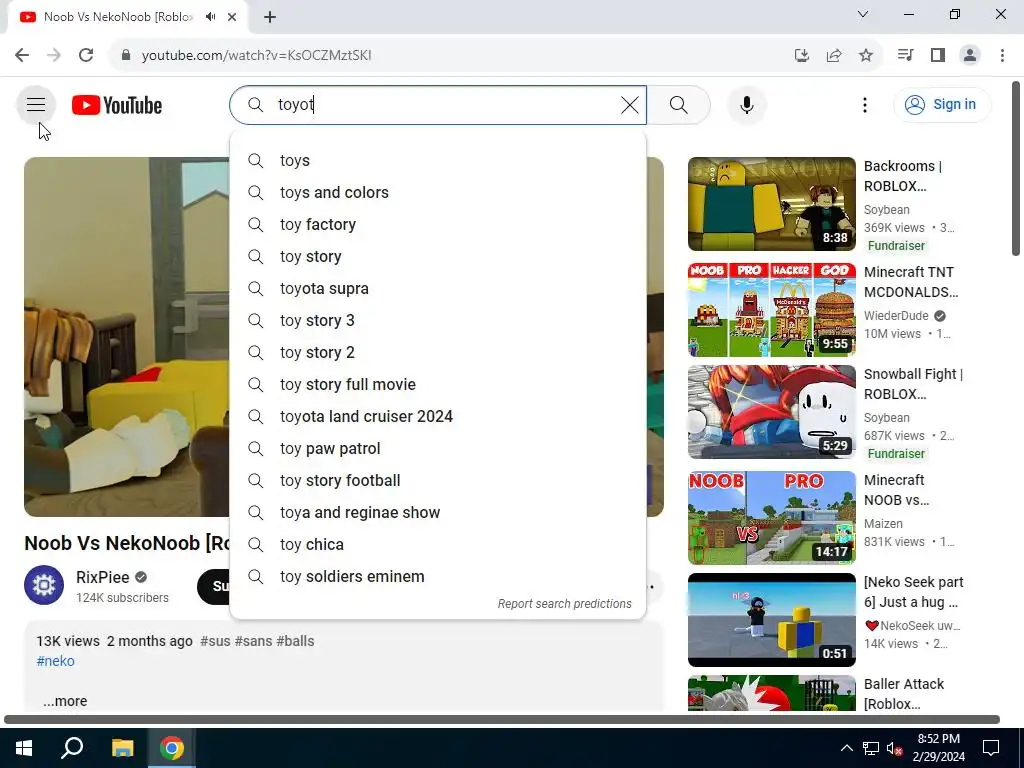The image size is (1024, 768).
Task: Bookmark this tab with the star
Action: 866,55
